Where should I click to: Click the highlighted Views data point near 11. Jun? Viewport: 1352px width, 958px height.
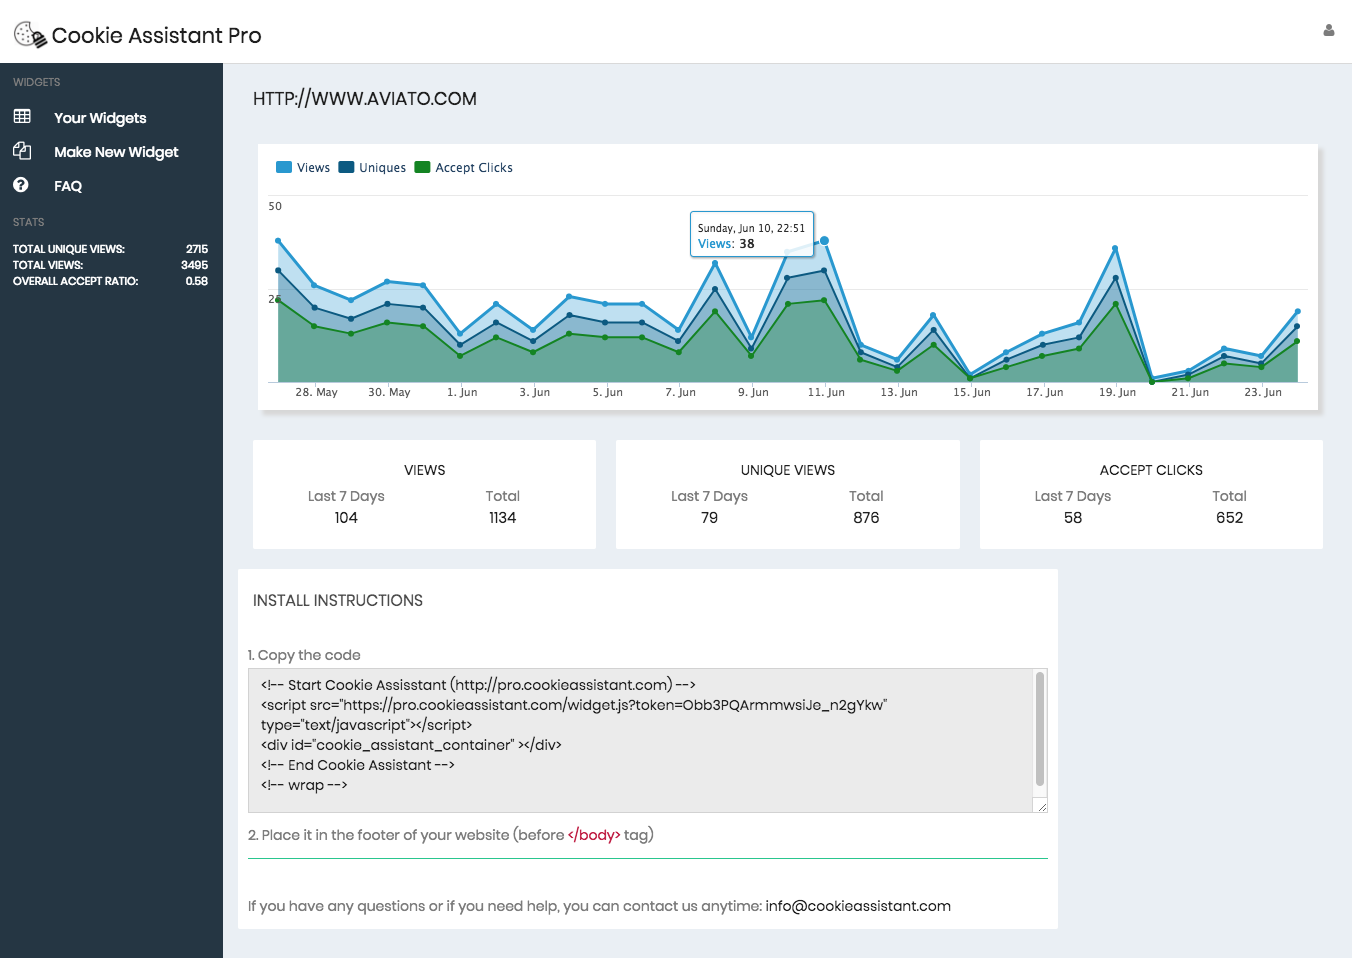point(824,240)
